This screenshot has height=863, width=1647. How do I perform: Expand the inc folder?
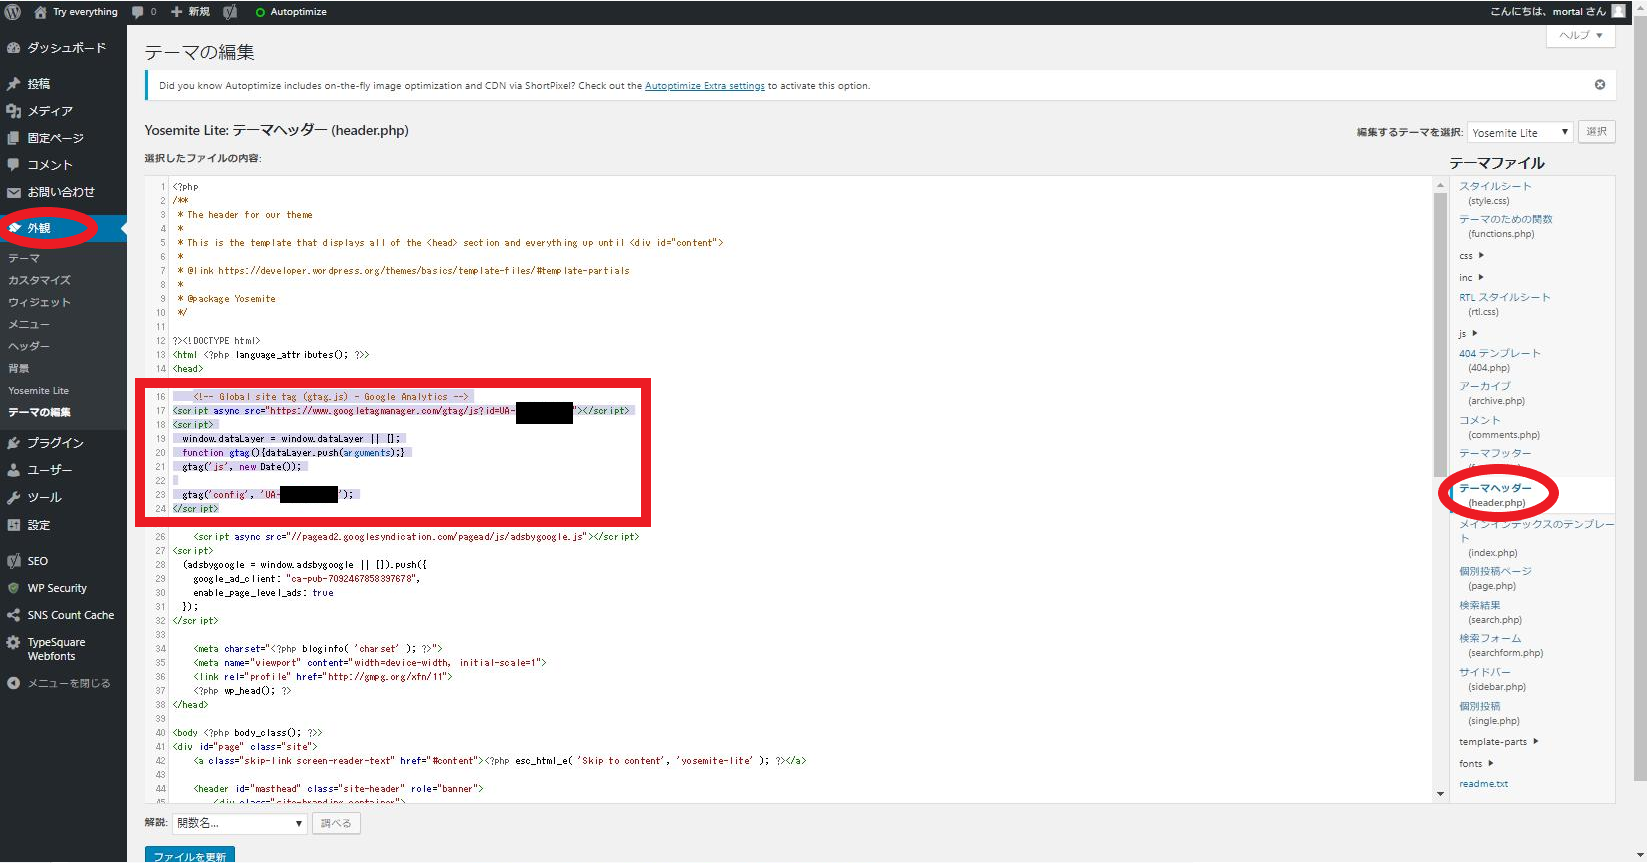(1471, 278)
